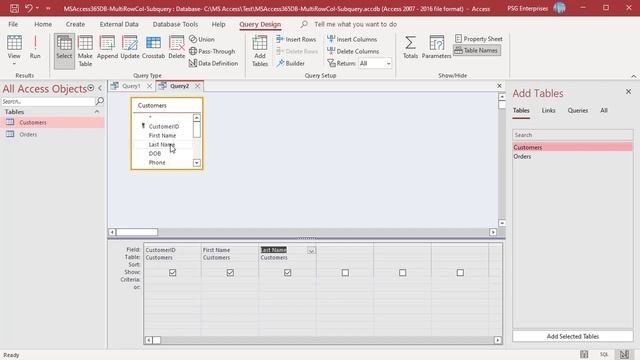This screenshot has height=360, width=640.
Task: Click Insert Rows in Query Setup
Action: pos(296,39)
